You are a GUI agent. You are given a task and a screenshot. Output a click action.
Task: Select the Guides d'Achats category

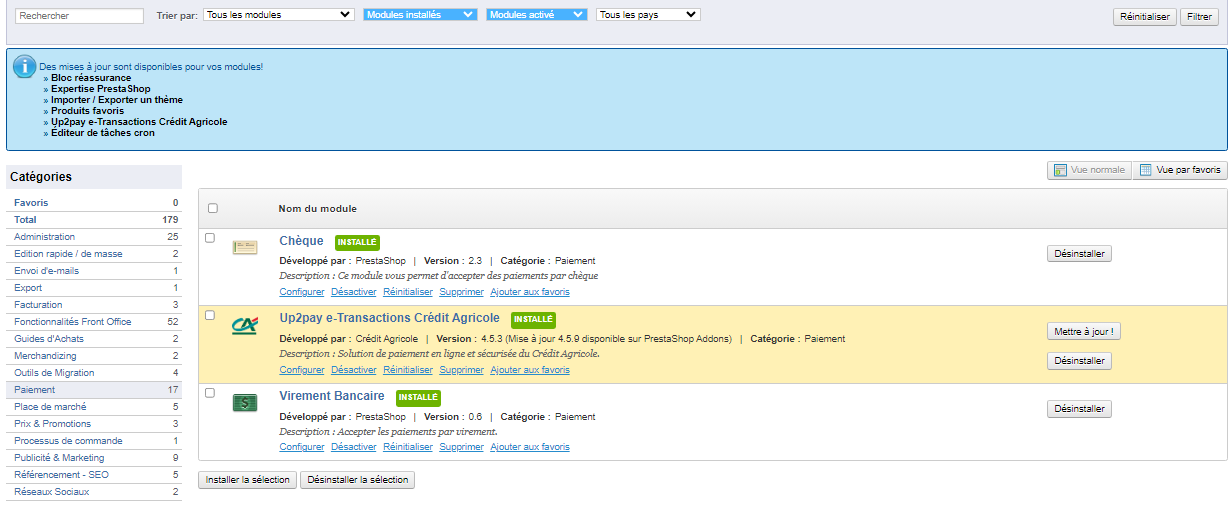(x=94, y=339)
